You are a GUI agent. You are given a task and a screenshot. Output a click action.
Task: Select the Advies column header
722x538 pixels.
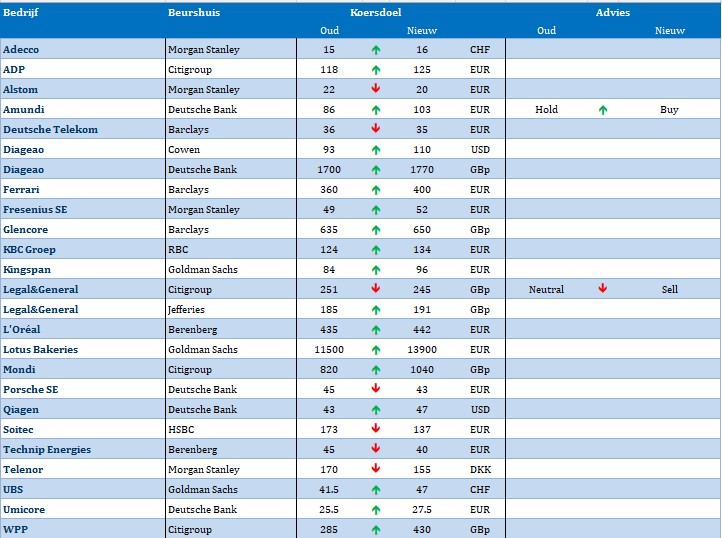pos(613,12)
